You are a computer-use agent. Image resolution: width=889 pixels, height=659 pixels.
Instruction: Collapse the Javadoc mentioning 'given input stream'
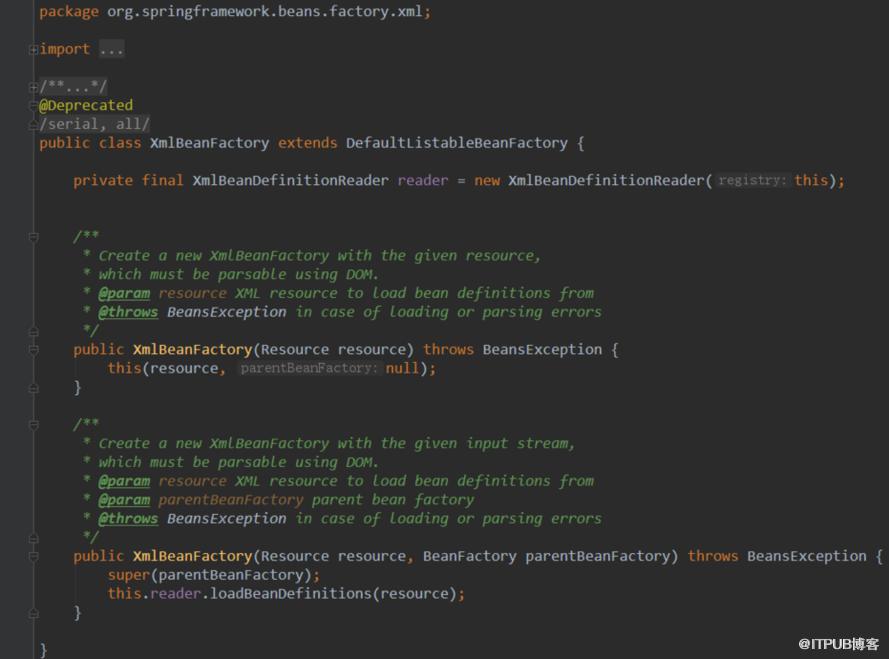(x=33, y=424)
